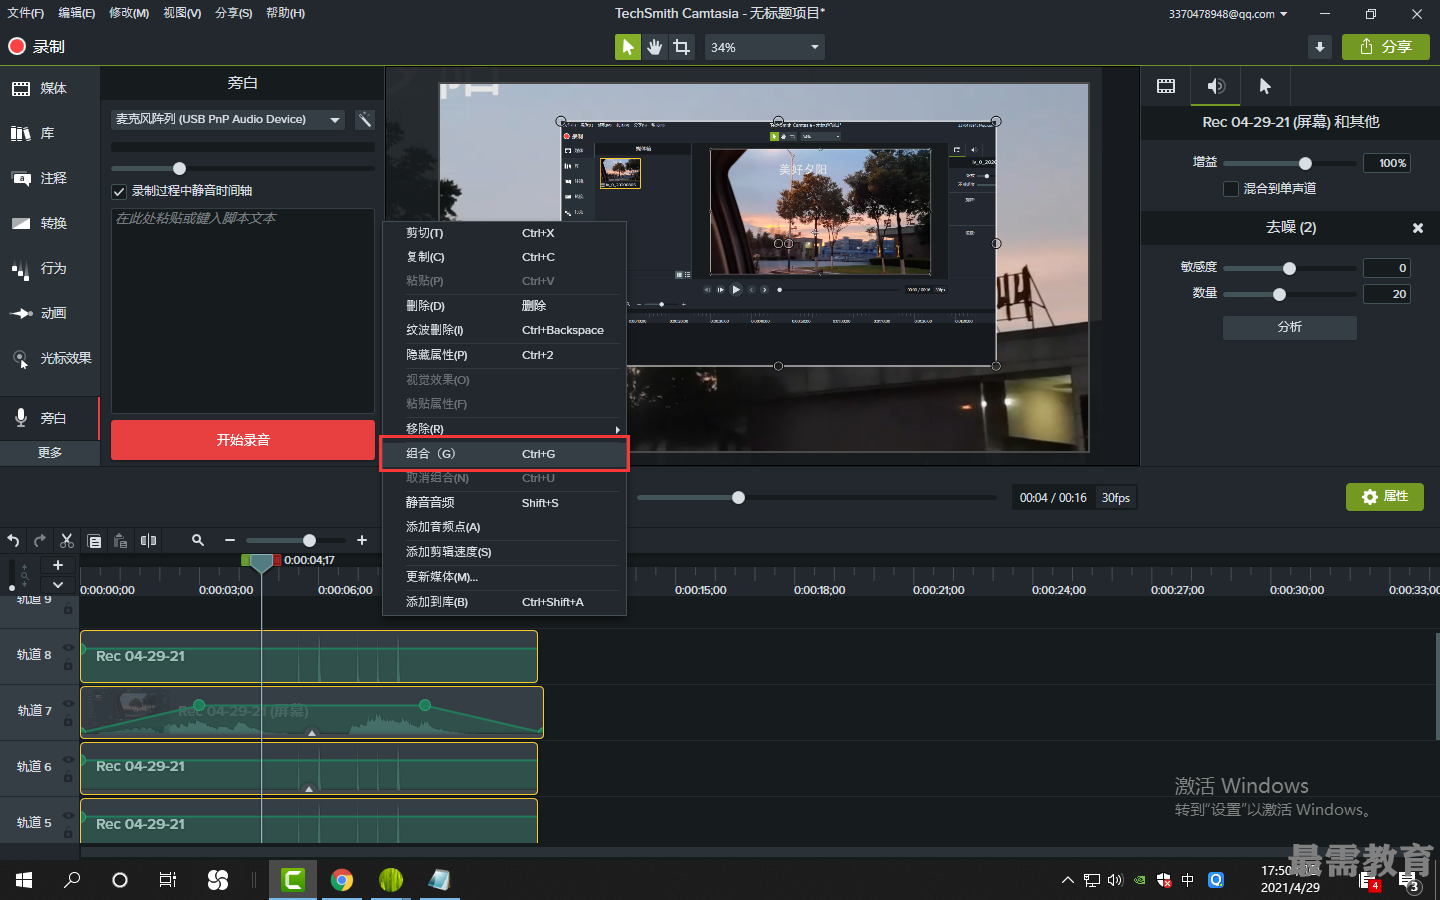Image resolution: width=1440 pixels, height=900 pixels.
Task: Click the timeline magnifier zoom icon
Action: (198, 540)
